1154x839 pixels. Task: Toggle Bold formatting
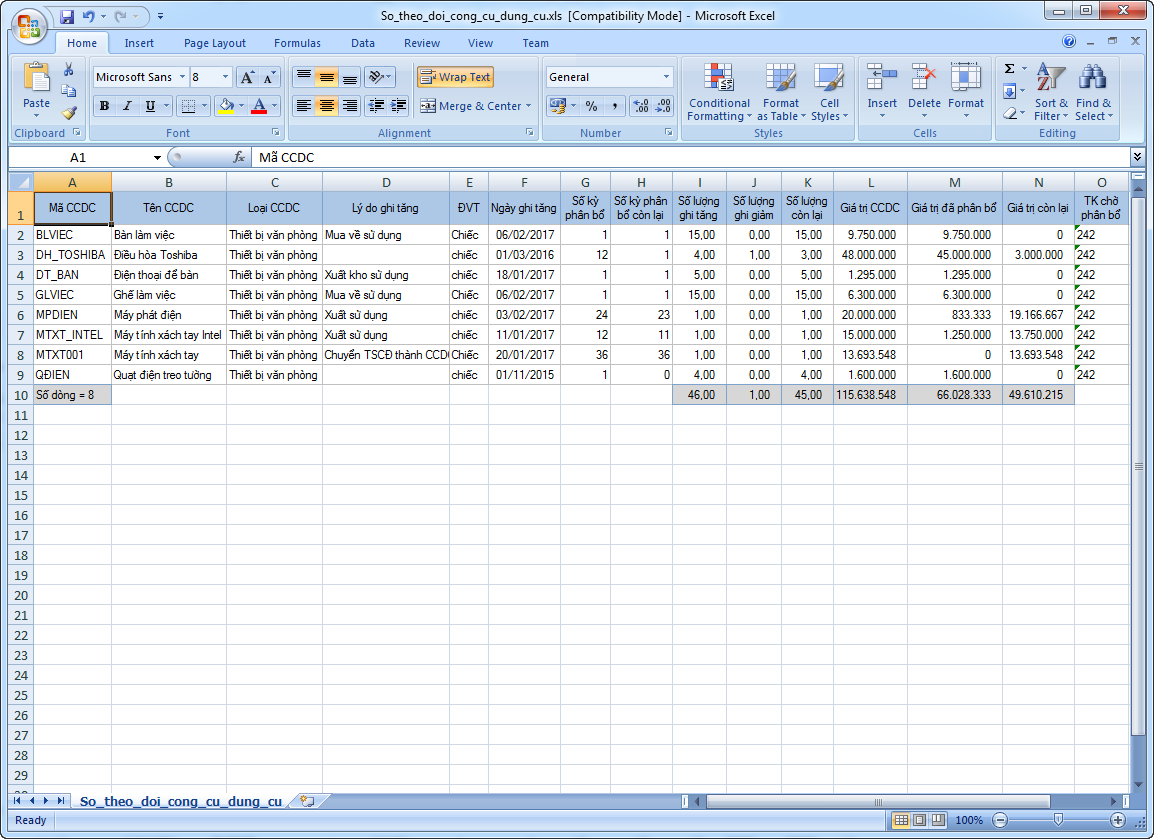tap(104, 106)
